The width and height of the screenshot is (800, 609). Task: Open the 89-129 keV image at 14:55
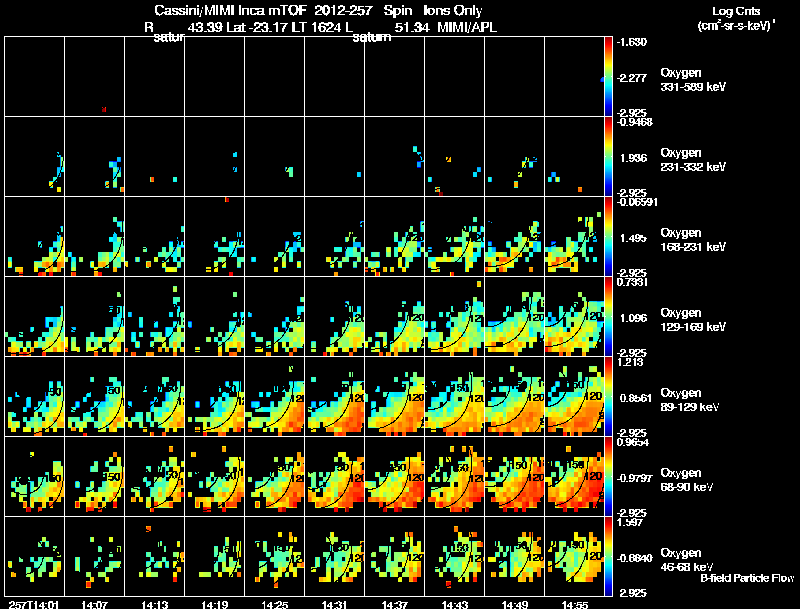(574, 396)
